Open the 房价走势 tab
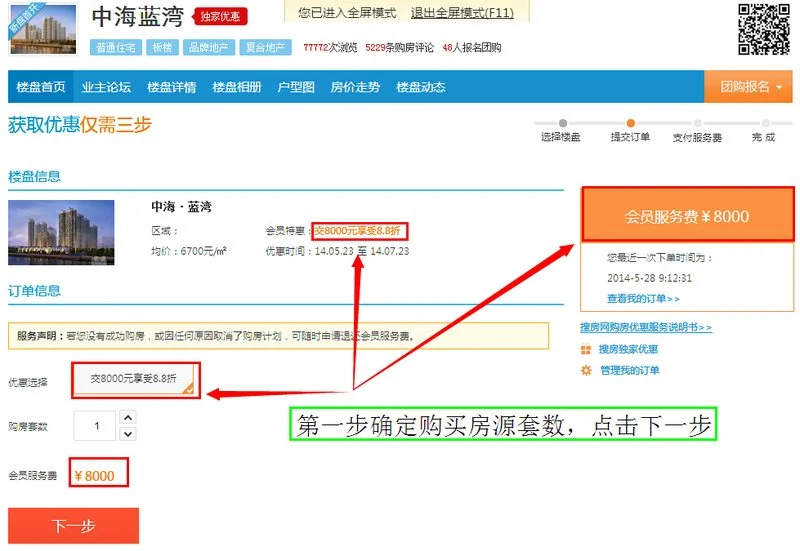Image resolution: width=800 pixels, height=551 pixels. pyautogui.click(x=355, y=87)
